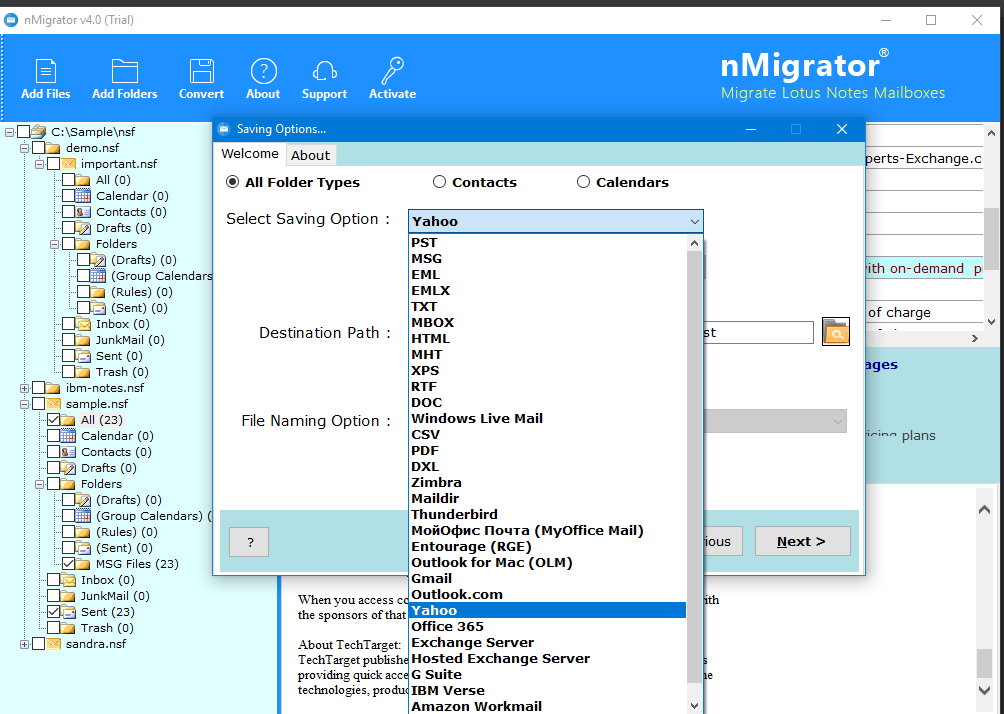Viewport: 1004px width, 714px height.
Task: Click the demo.nsf folder icon
Action: coord(54,148)
